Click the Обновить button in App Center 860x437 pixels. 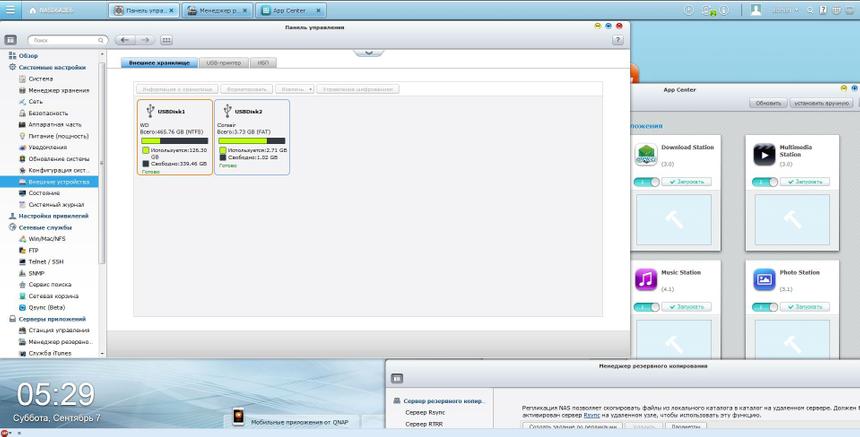[x=768, y=103]
